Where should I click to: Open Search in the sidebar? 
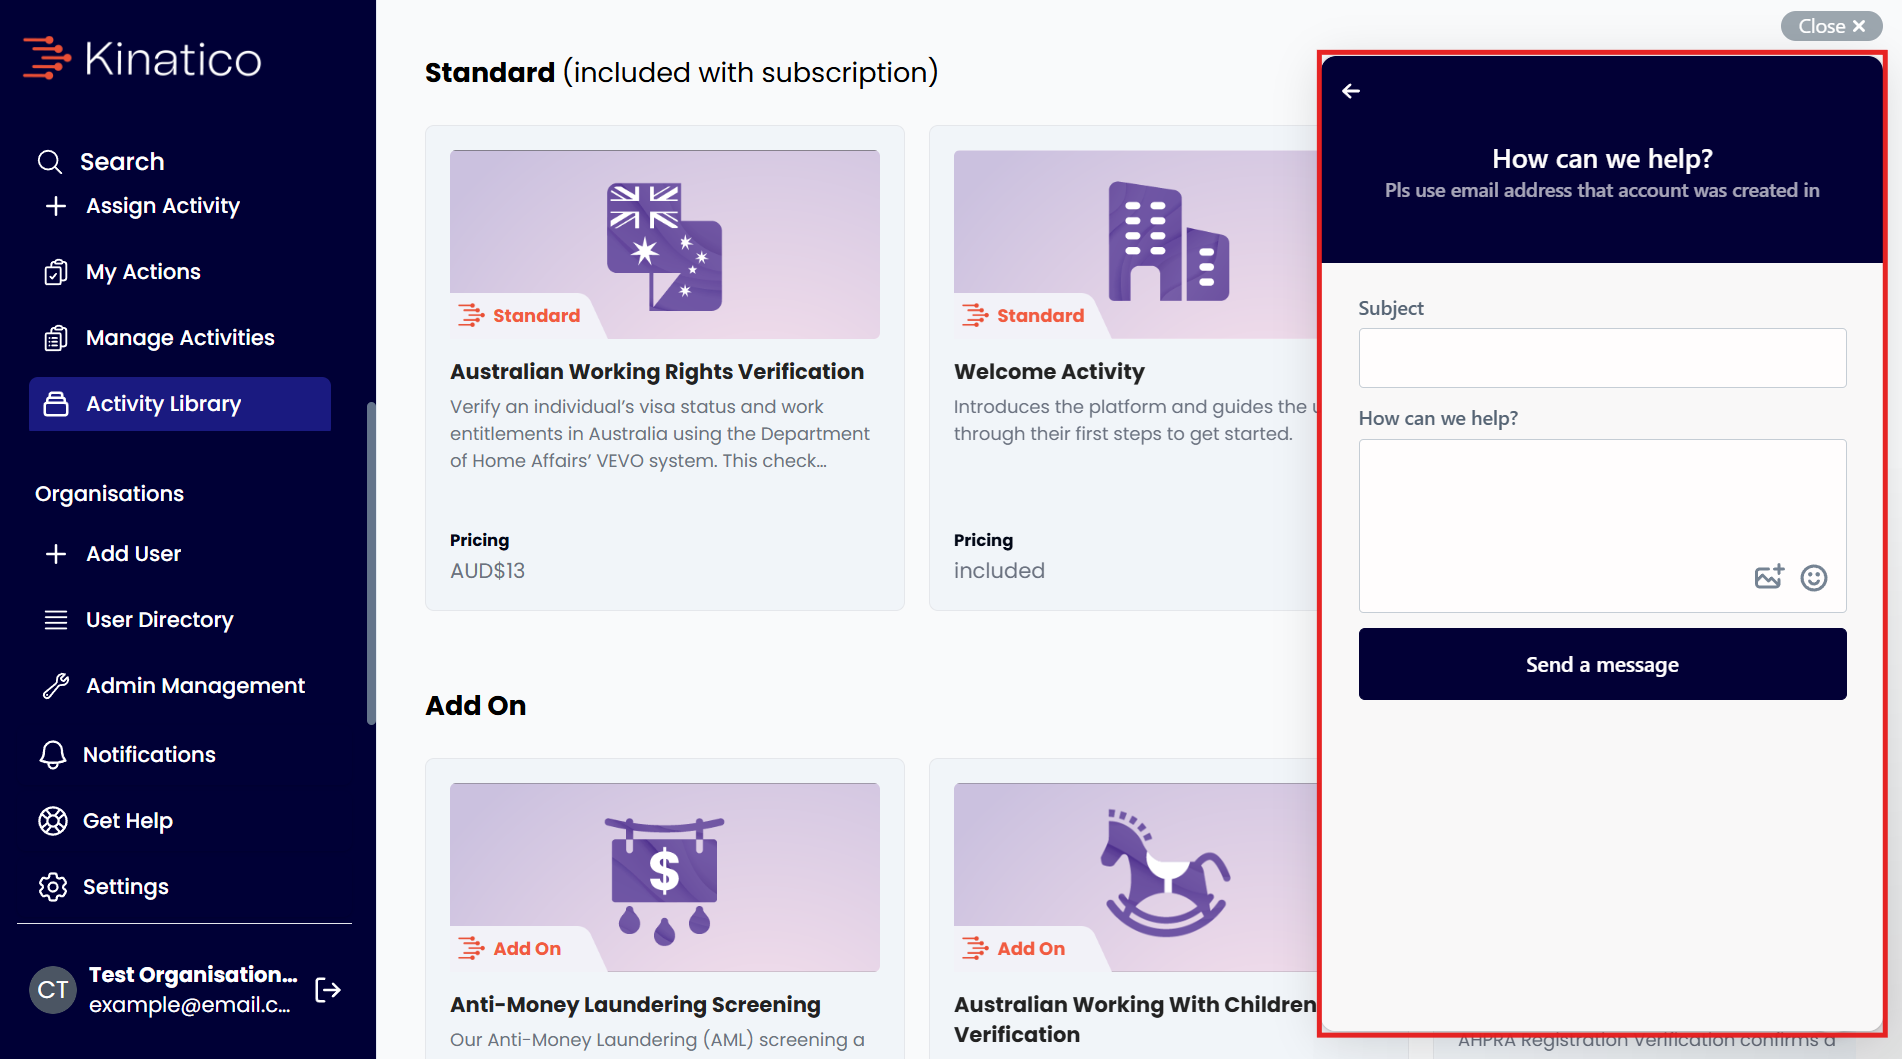[101, 162]
